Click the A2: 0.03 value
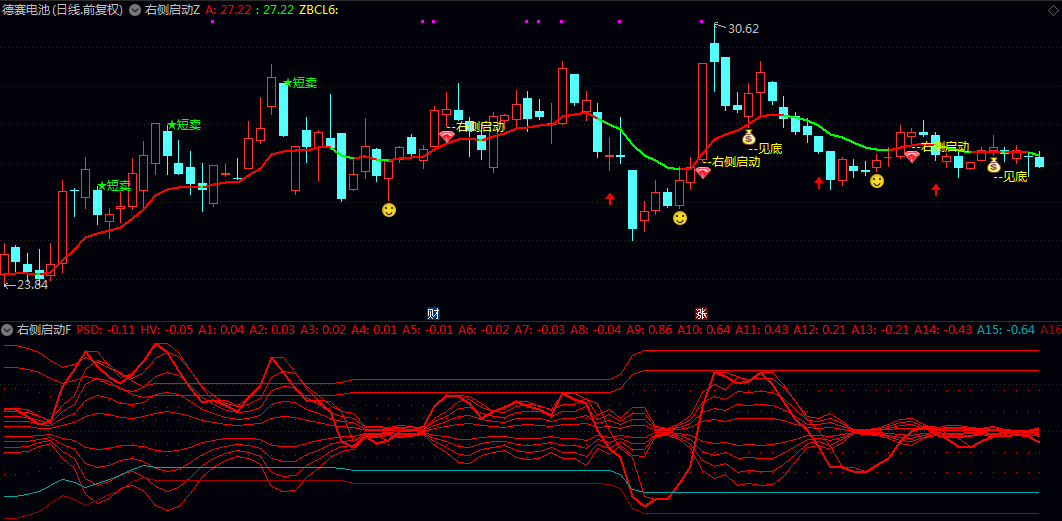 point(272,331)
